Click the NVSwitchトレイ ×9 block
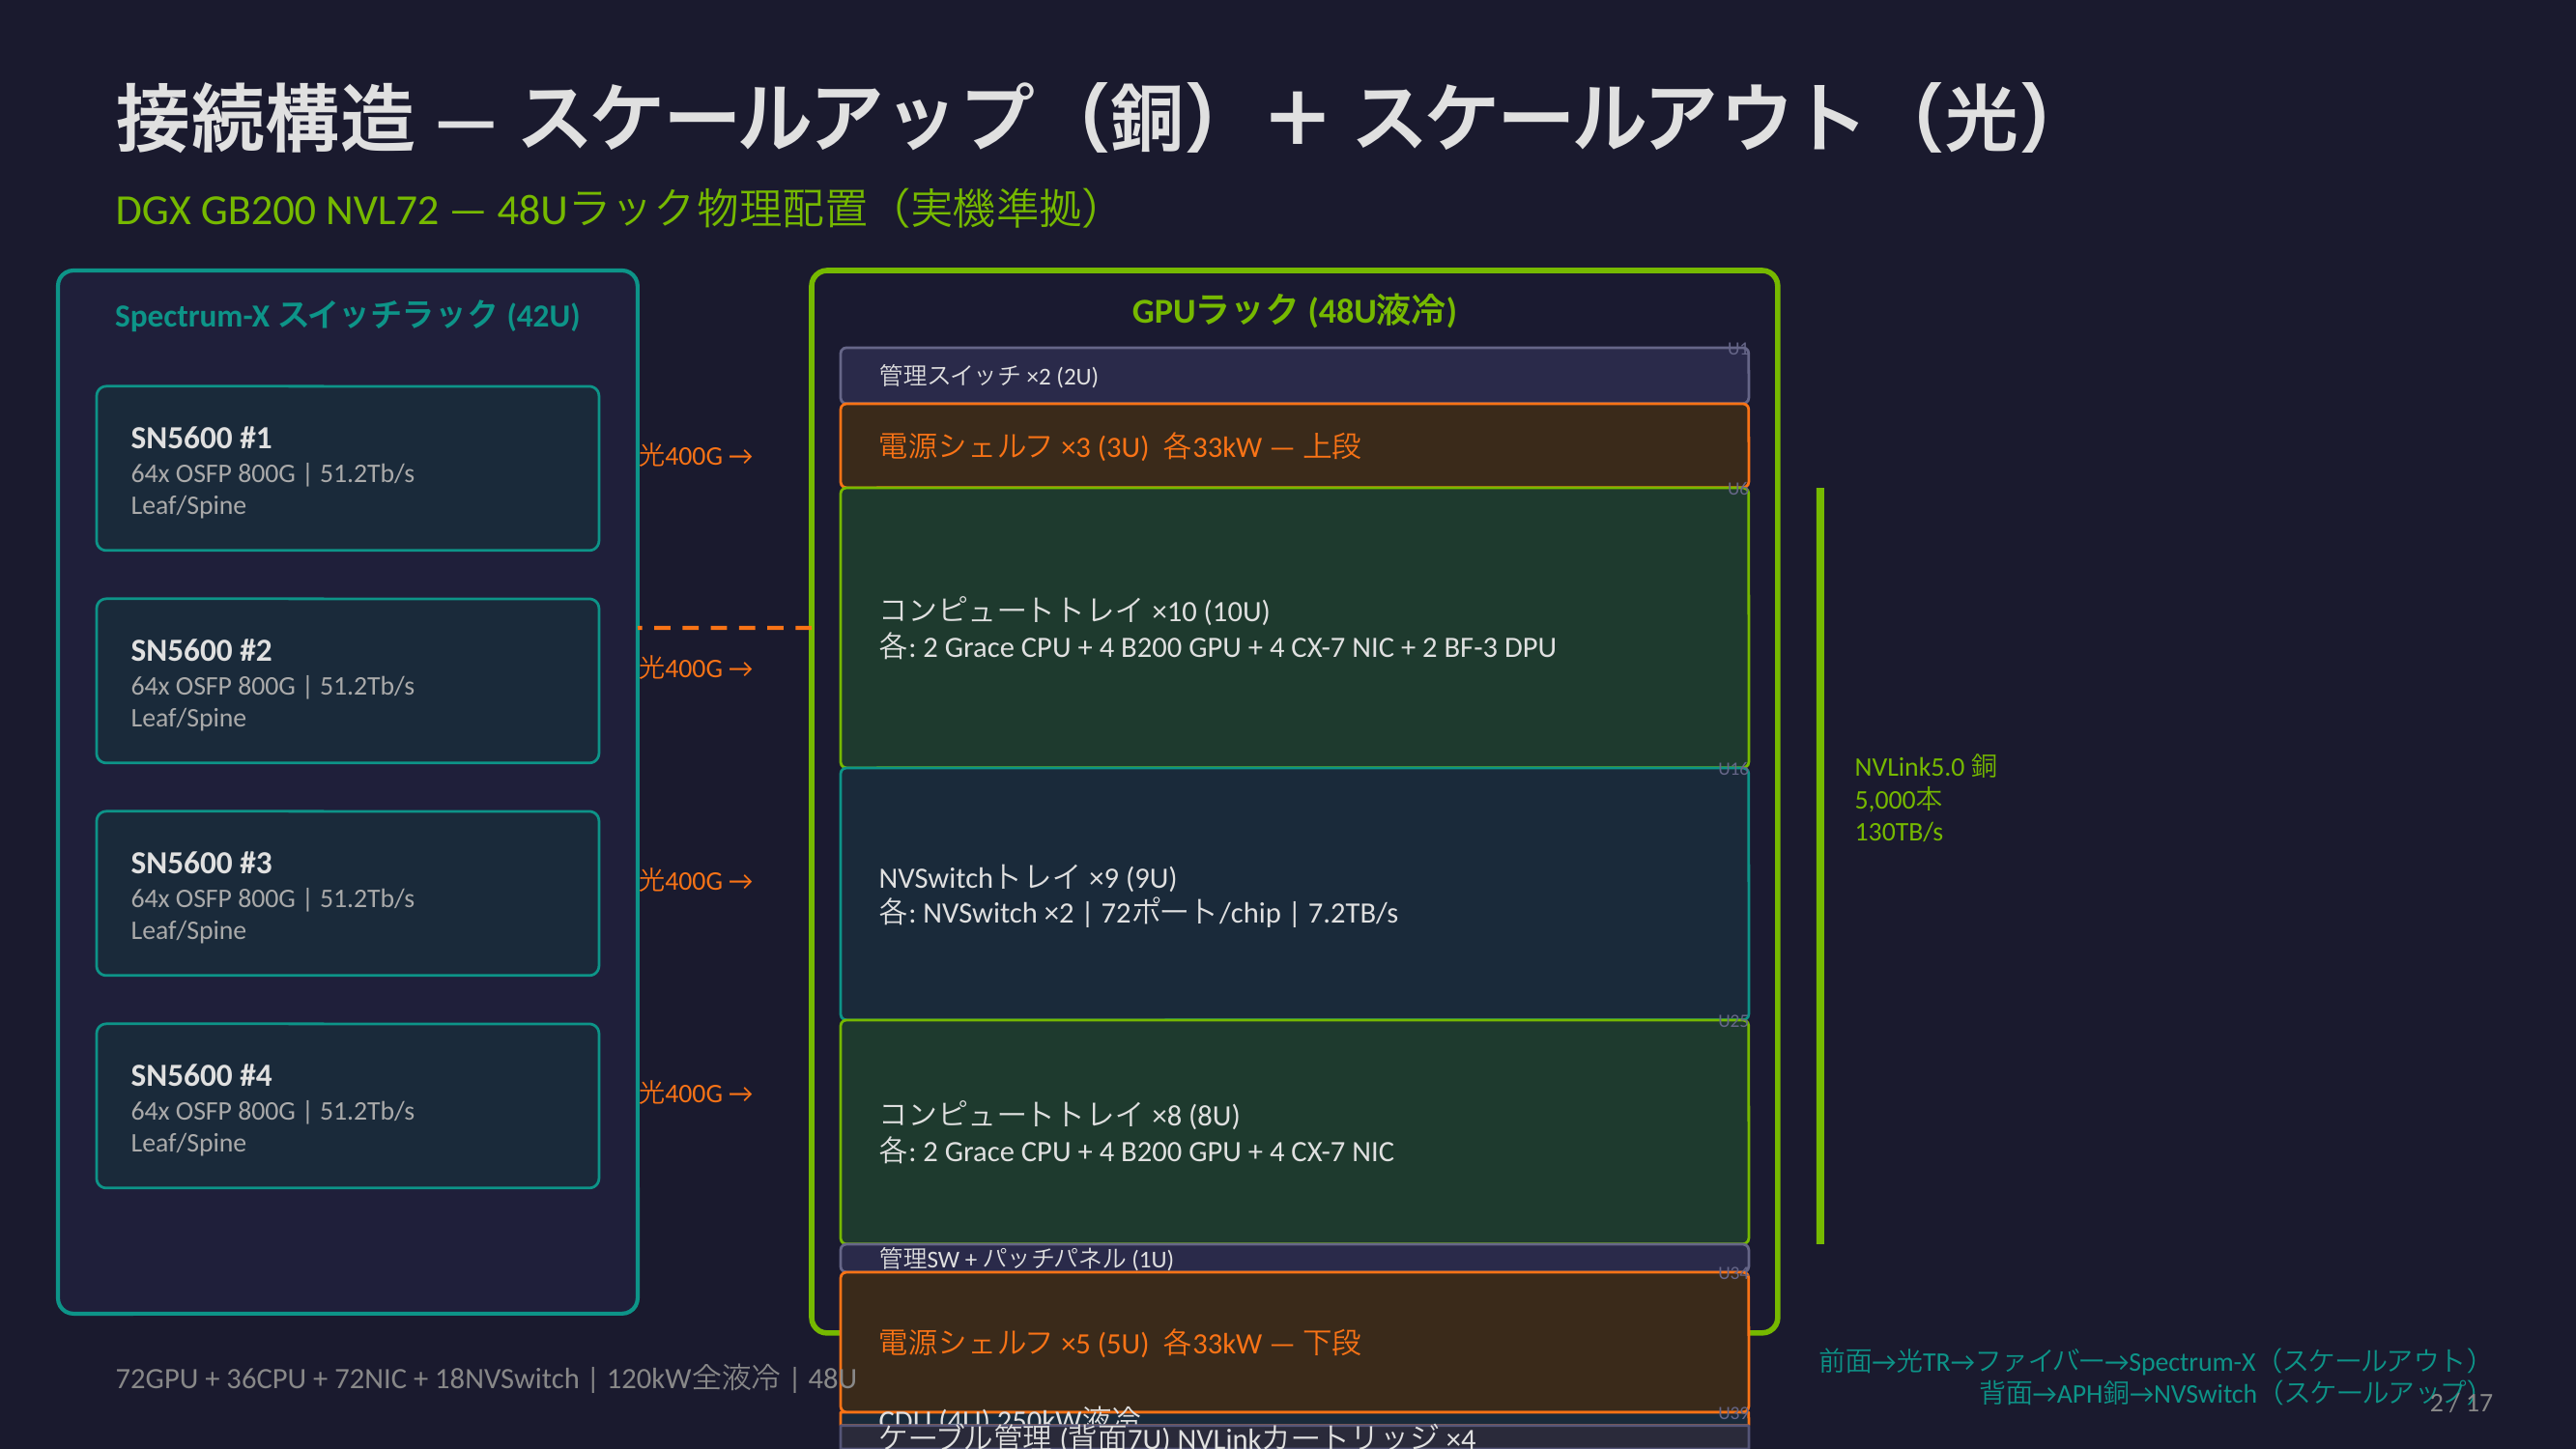This screenshot has height=1449, width=2576. (x=1294, y=894)
